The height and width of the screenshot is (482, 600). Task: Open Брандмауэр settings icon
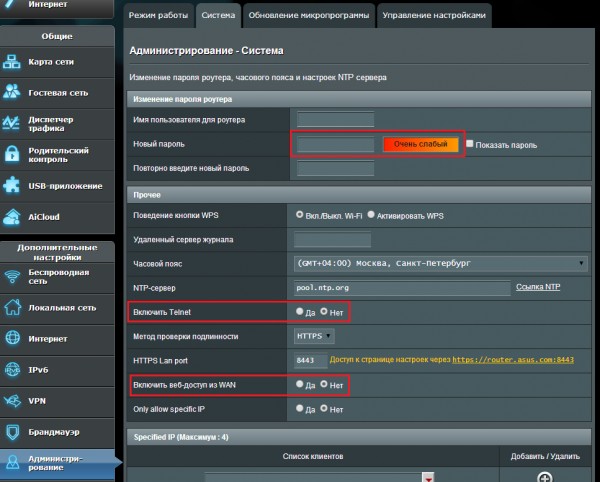[12, 432]
